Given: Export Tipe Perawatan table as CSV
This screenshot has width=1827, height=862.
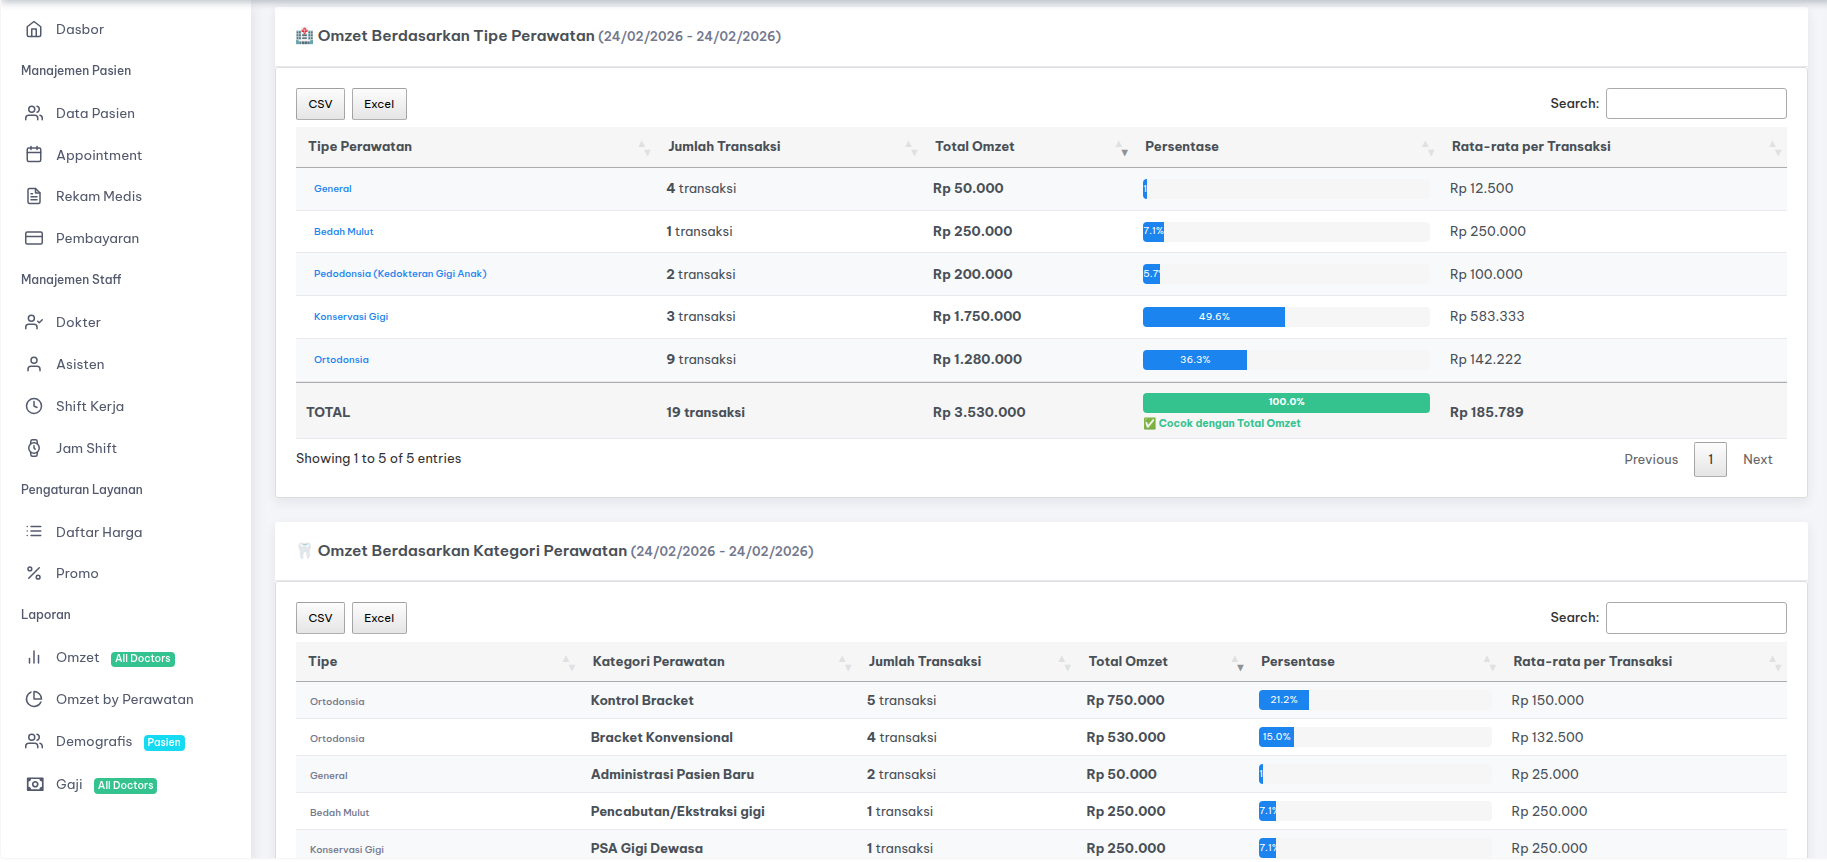Looking at the screenshot, I should [x=320, y=104].
